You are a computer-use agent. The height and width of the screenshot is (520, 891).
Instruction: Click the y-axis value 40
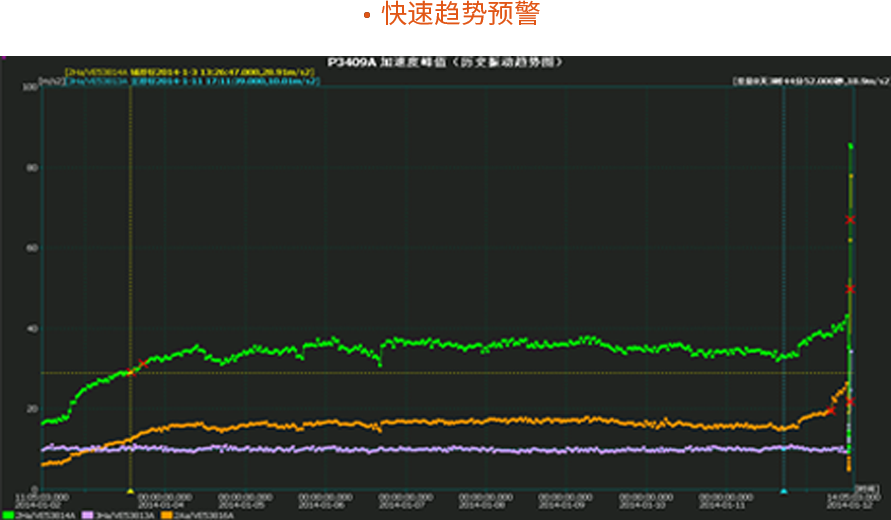[32, 328]
